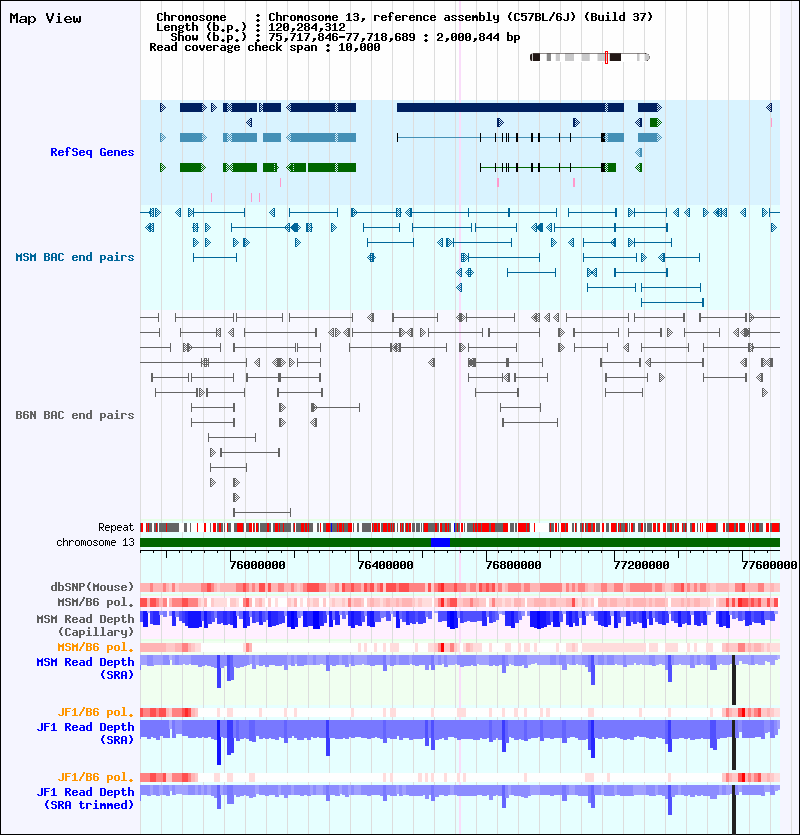Screen dimensions: 800x835
Task: Click Read coverage check span value 10,000
Action: 360,47
